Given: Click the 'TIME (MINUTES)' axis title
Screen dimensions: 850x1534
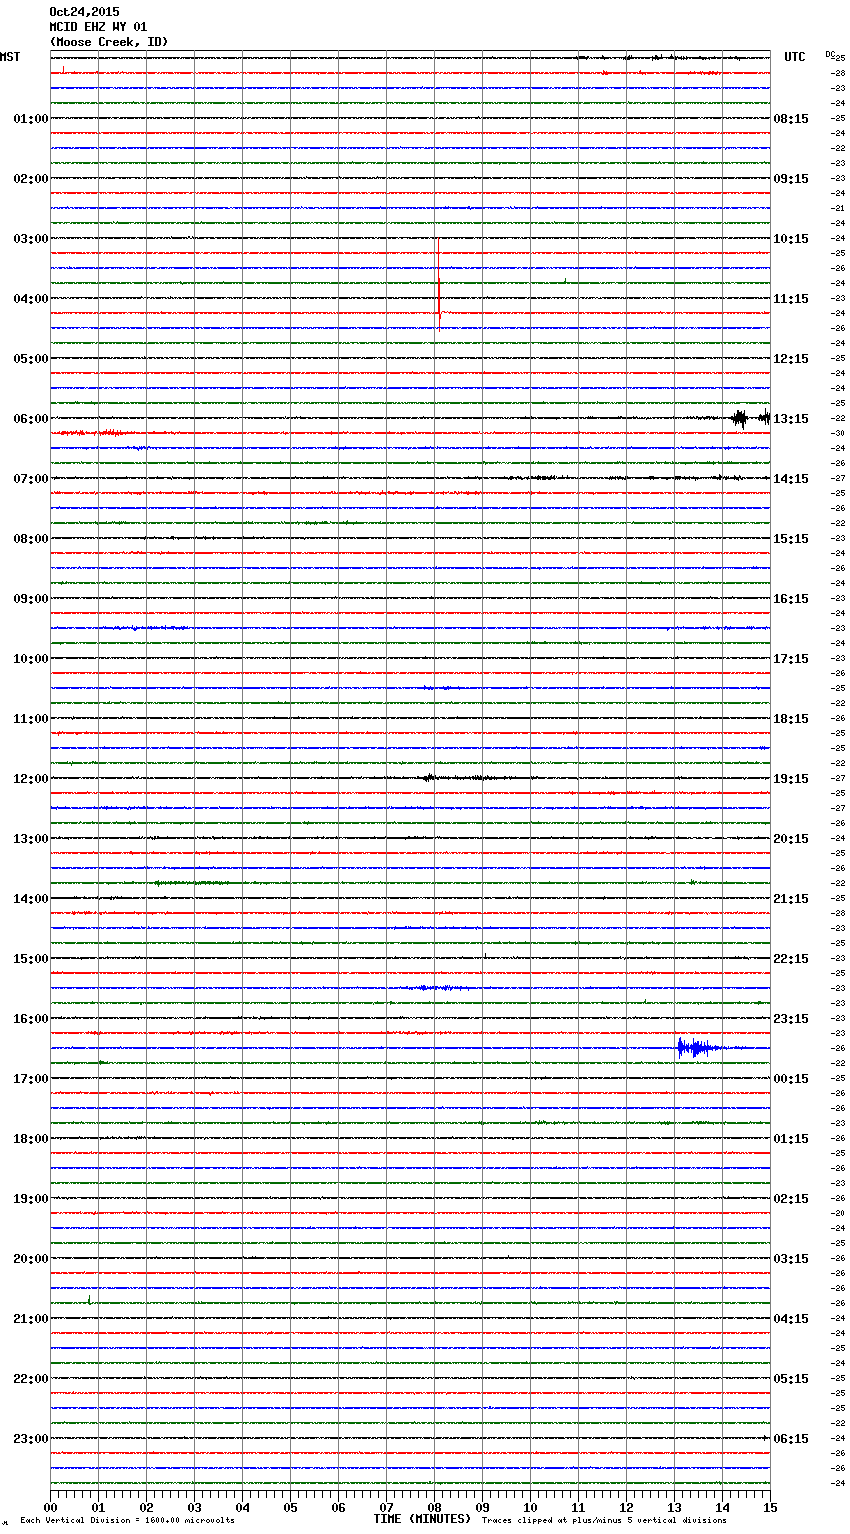Looking at the screenshot, I should (x=422, y=1519).
